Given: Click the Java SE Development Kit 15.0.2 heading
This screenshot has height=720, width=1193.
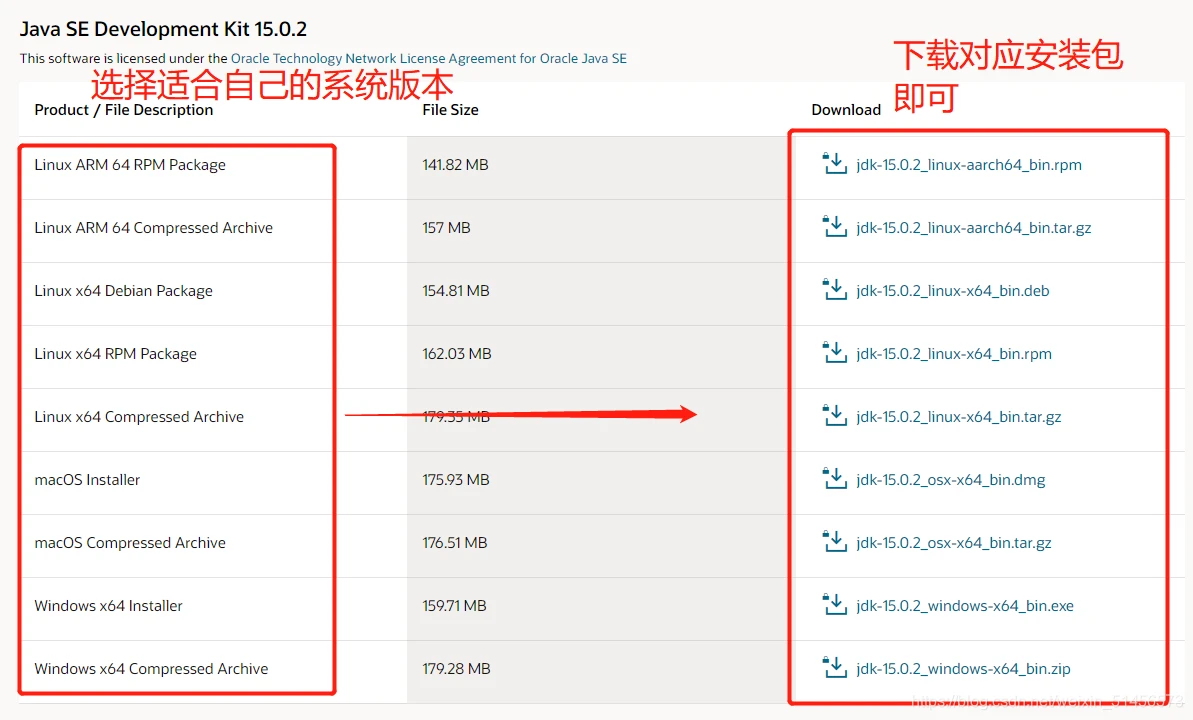Looking at the screenshot, I should [164, 30].
